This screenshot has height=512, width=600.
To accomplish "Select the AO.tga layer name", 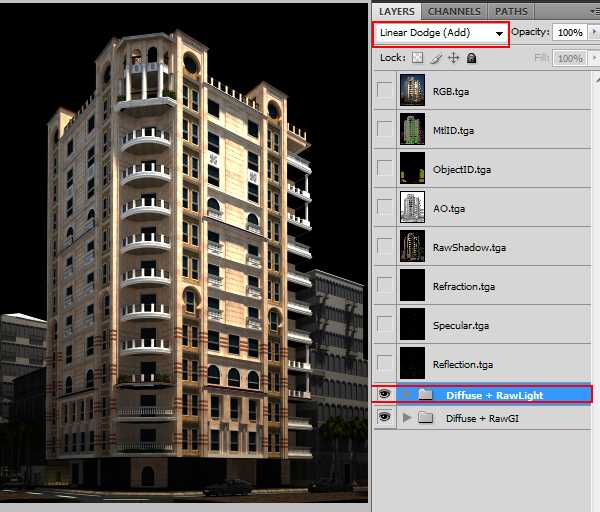I will (x=449, y=209).
